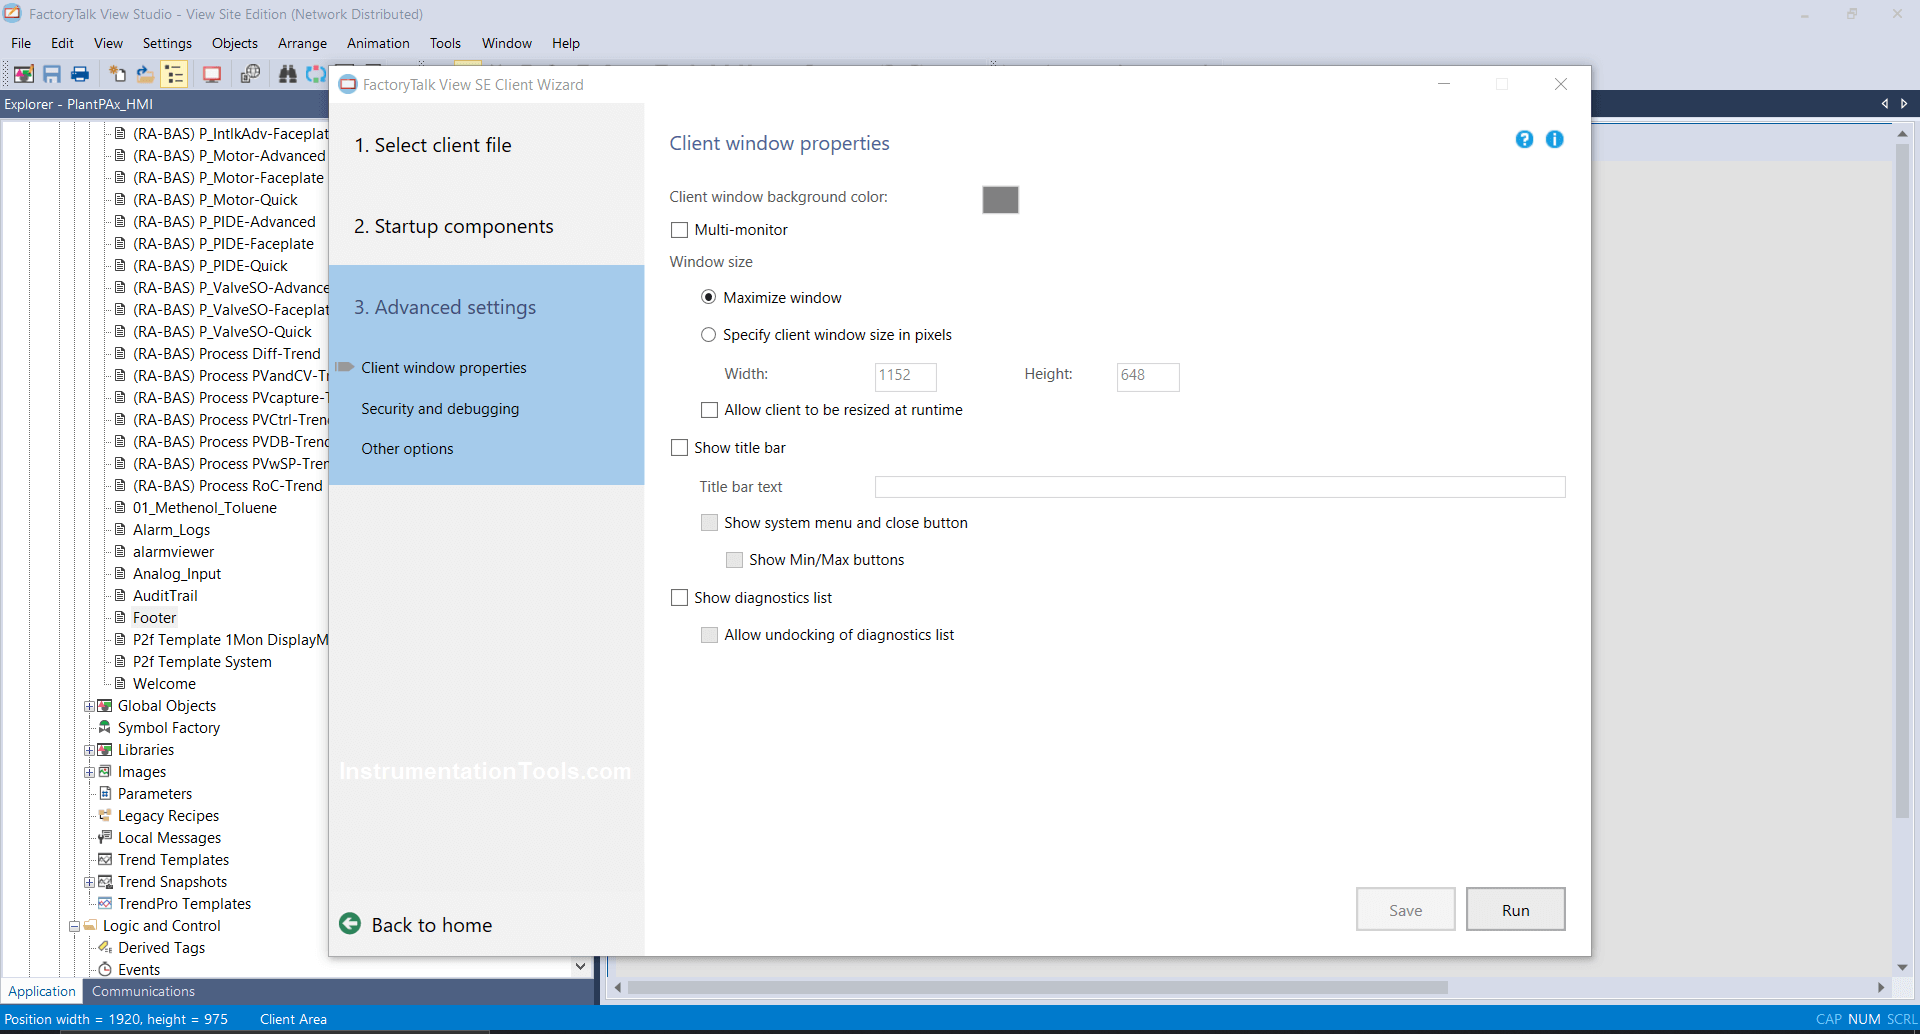Toggle the Explorer tree view toolbar icon
This screenshot has height=1034, width=1920.
pos(174,74)
